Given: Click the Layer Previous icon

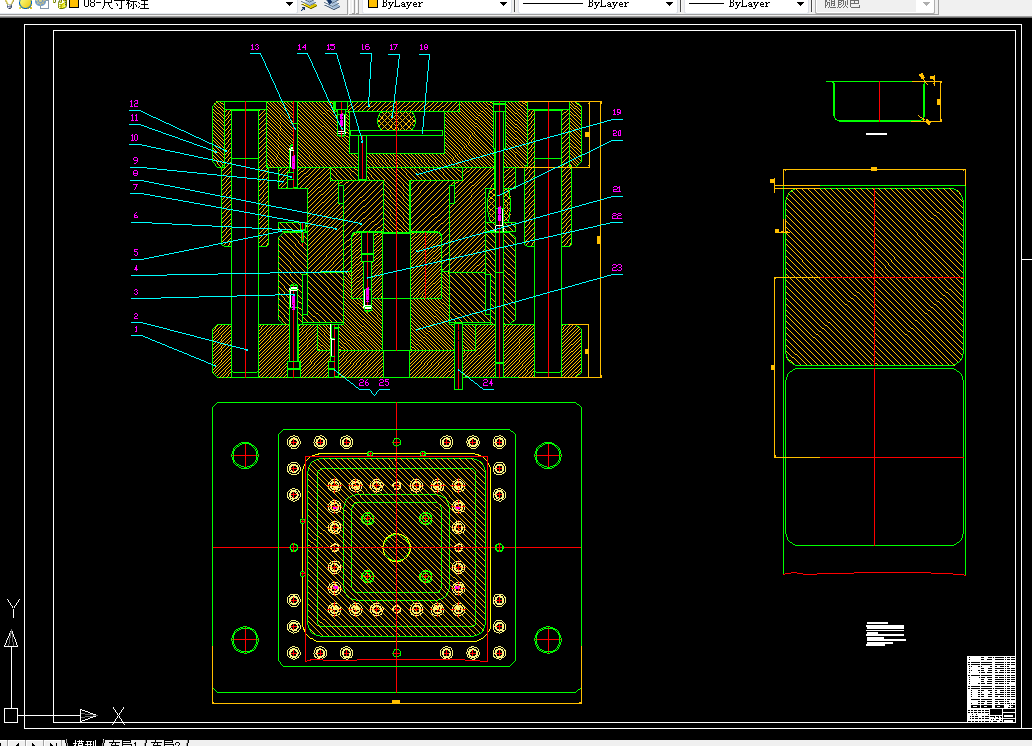Looking at the screenshot, I should pyautogui.click(x=332, y=5).
